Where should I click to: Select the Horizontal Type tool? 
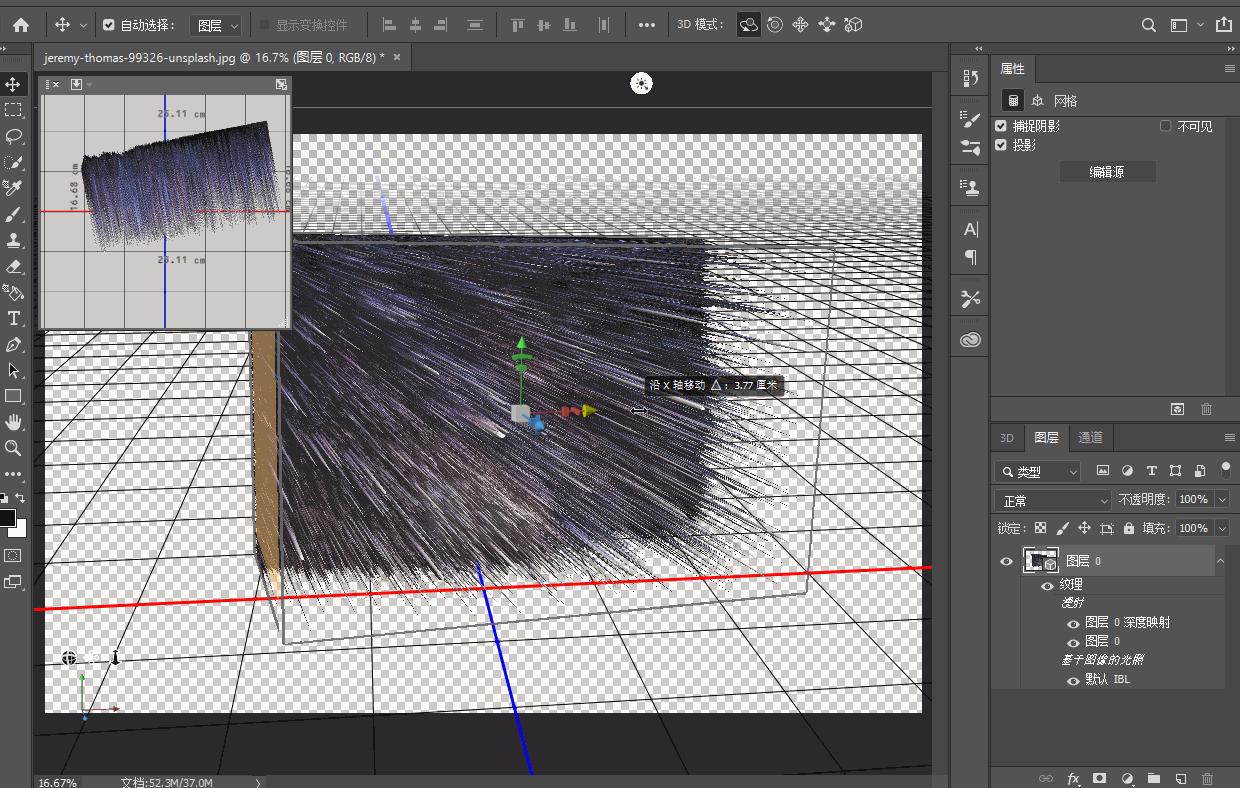point(14,319)
